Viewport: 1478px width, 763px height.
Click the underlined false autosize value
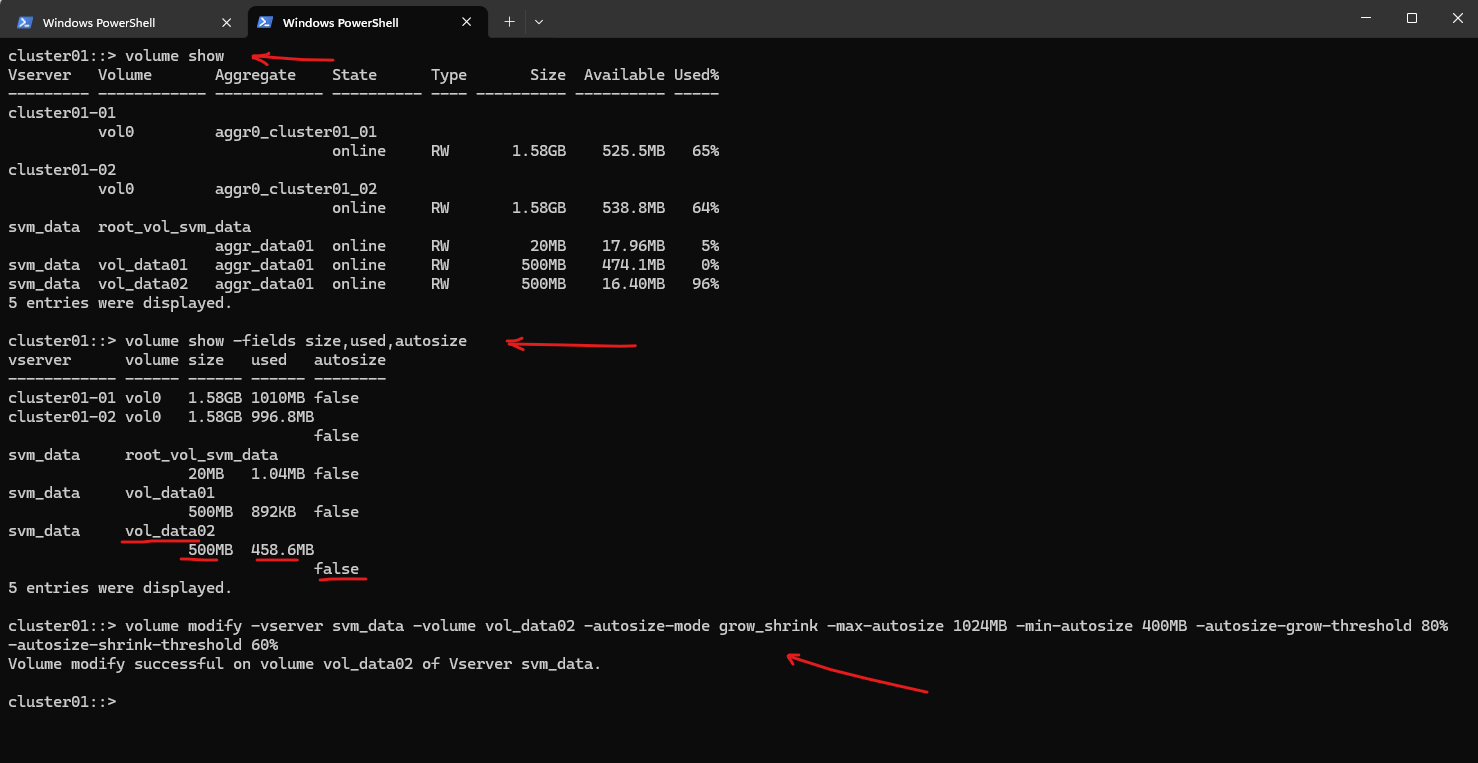tap(336, 569)
